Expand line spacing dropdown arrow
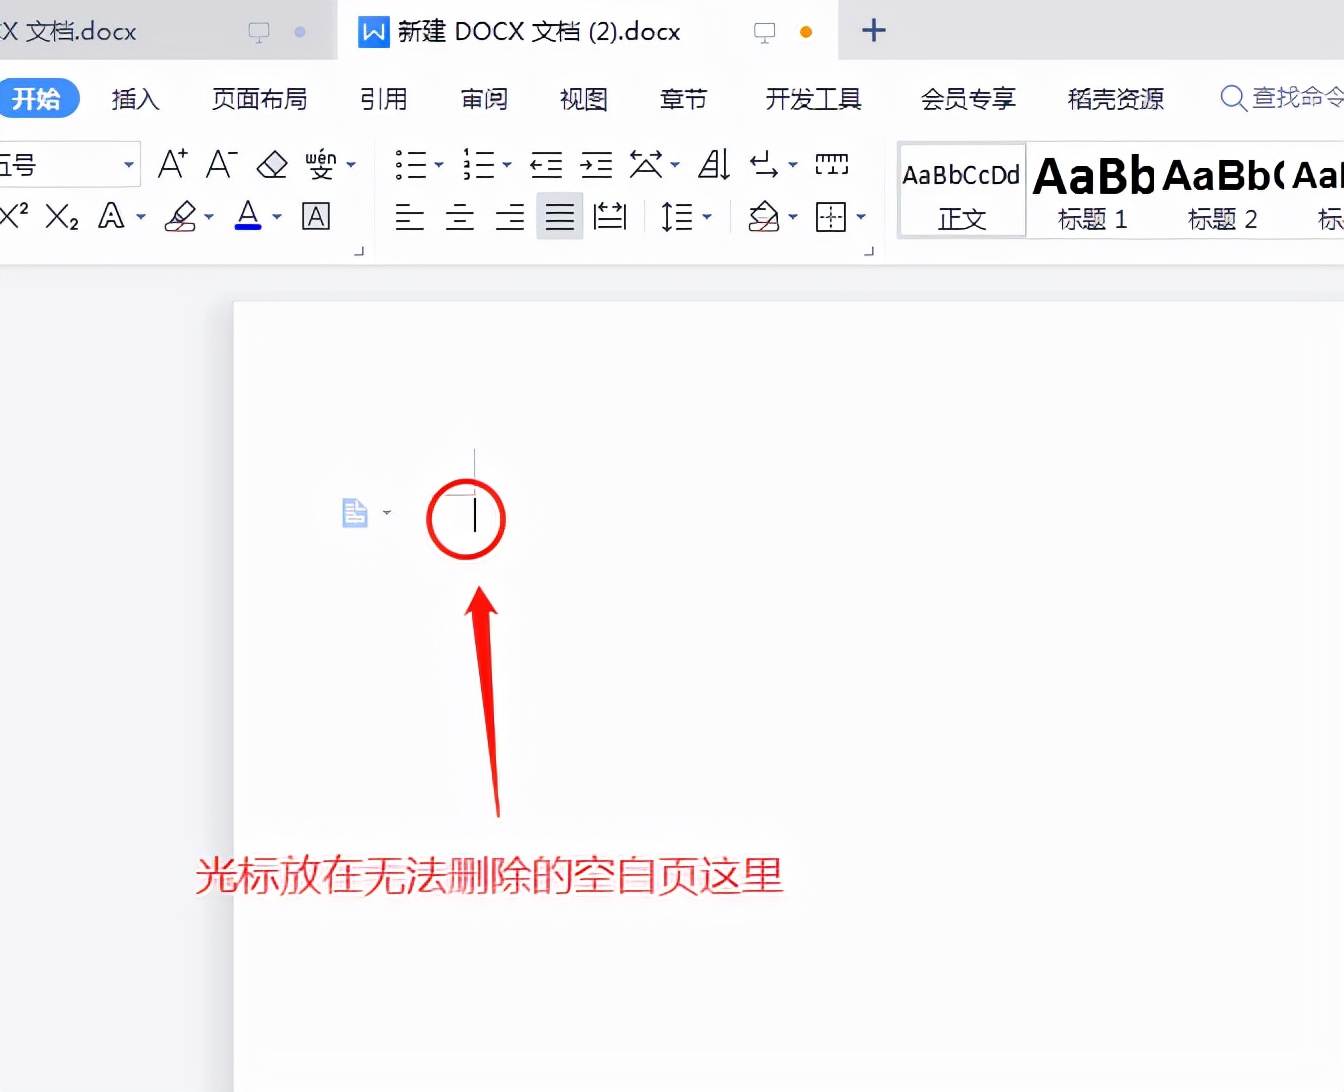The height and width of the screenshot is (1092, 1344). pyautogui.click(x=707, y=217)
